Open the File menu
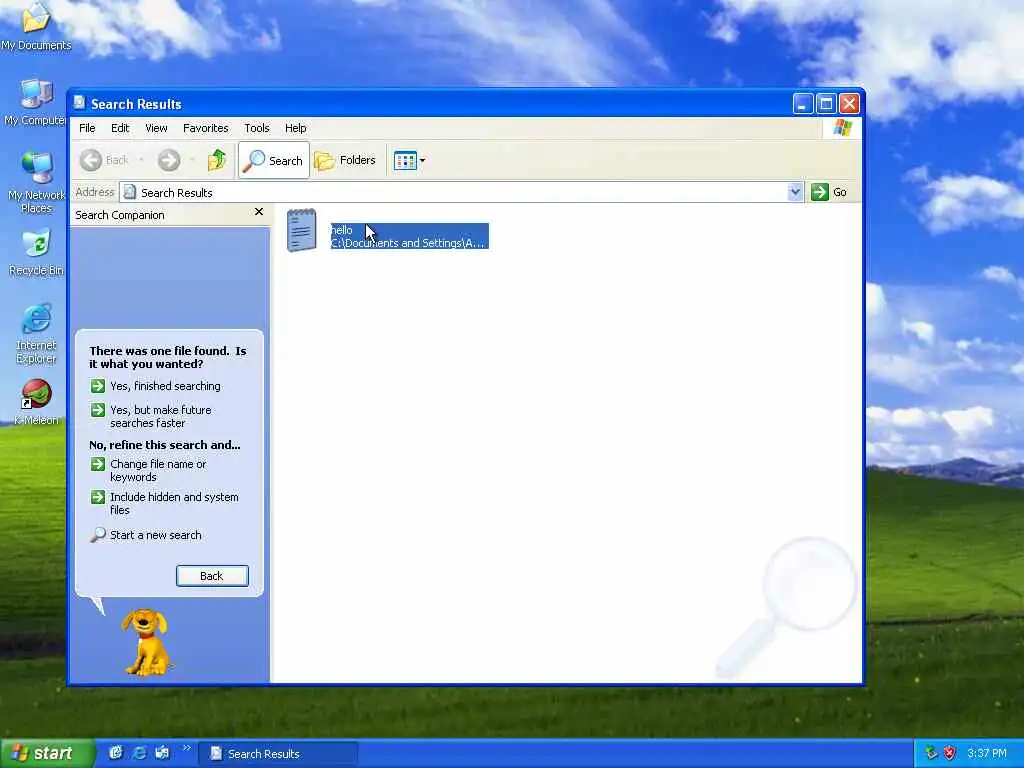1024x768 pixels. click(87, 128)
